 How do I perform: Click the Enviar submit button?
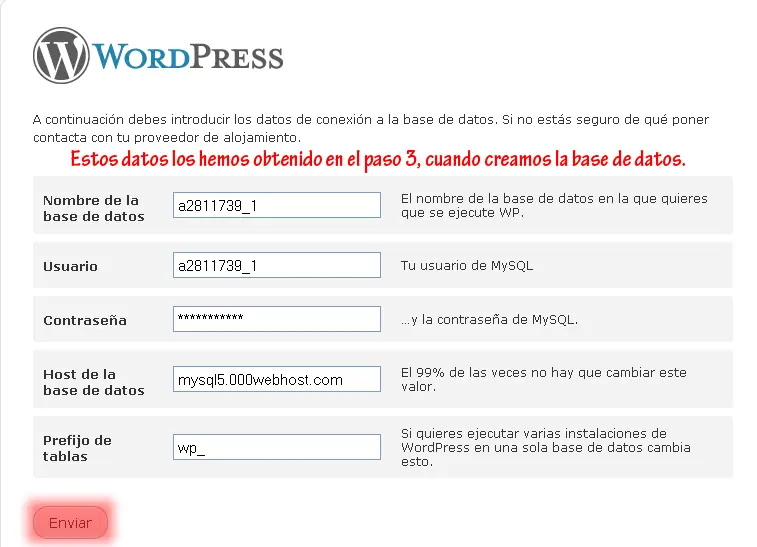[x=70, y=523]
